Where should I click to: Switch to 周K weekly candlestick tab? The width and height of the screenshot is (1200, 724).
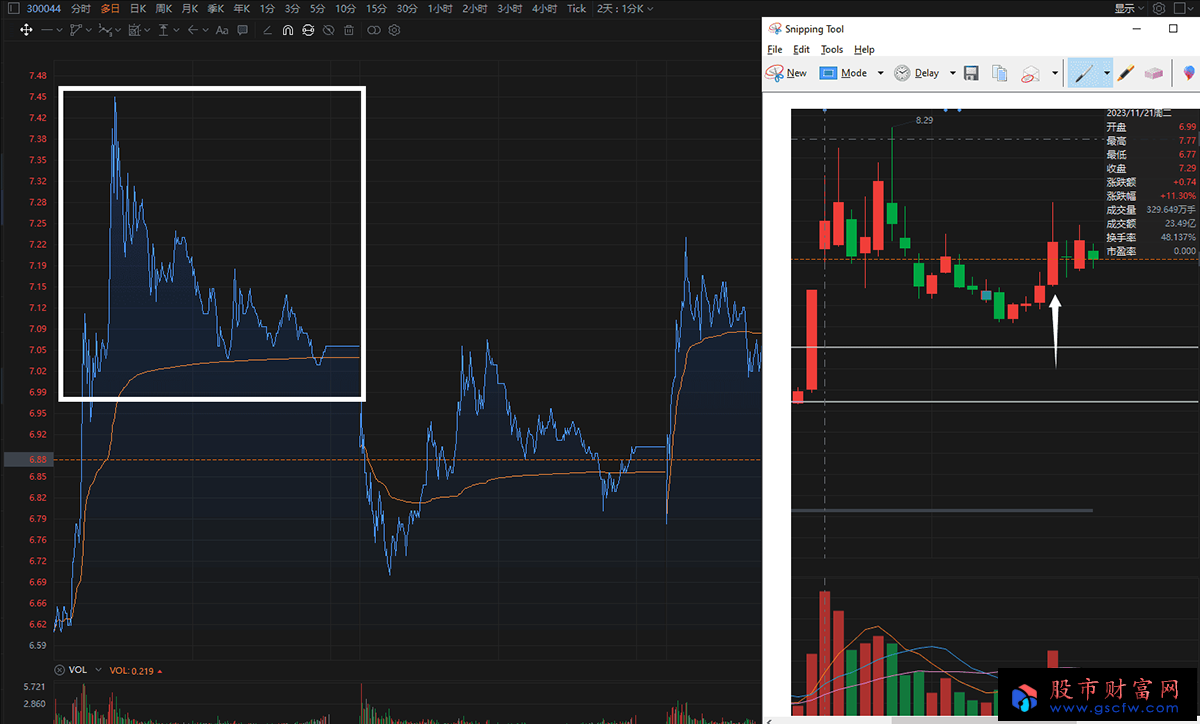coord(164,8)
